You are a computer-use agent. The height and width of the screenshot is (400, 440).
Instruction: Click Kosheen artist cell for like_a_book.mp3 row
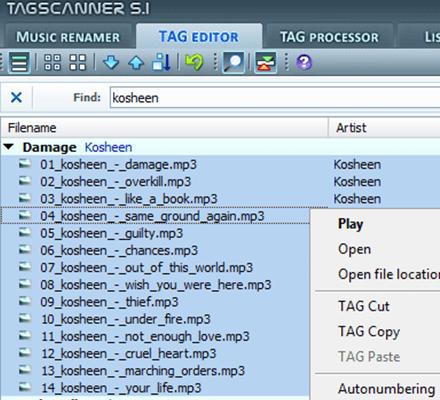click(x=357, y=199)
